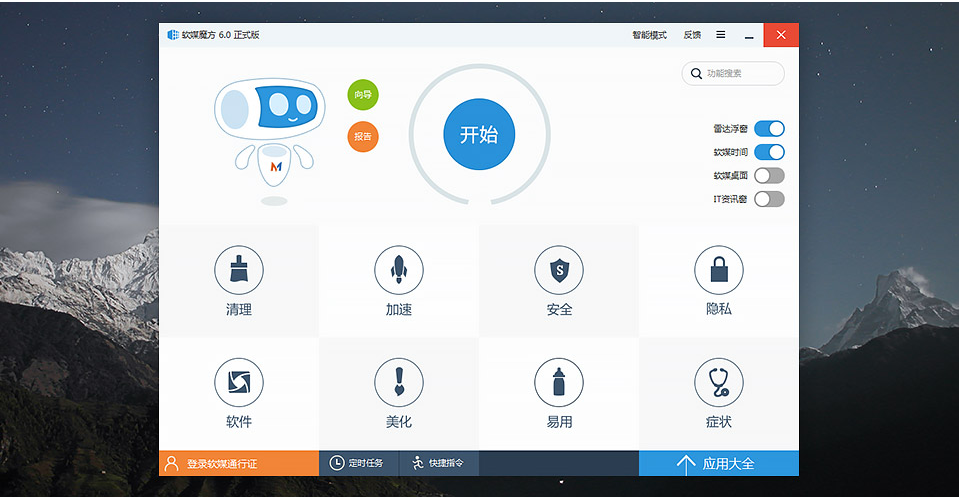The height and width of the screenshot is (498, 959).
Task: Open the 软件 software icon
Action: point(239,382)
